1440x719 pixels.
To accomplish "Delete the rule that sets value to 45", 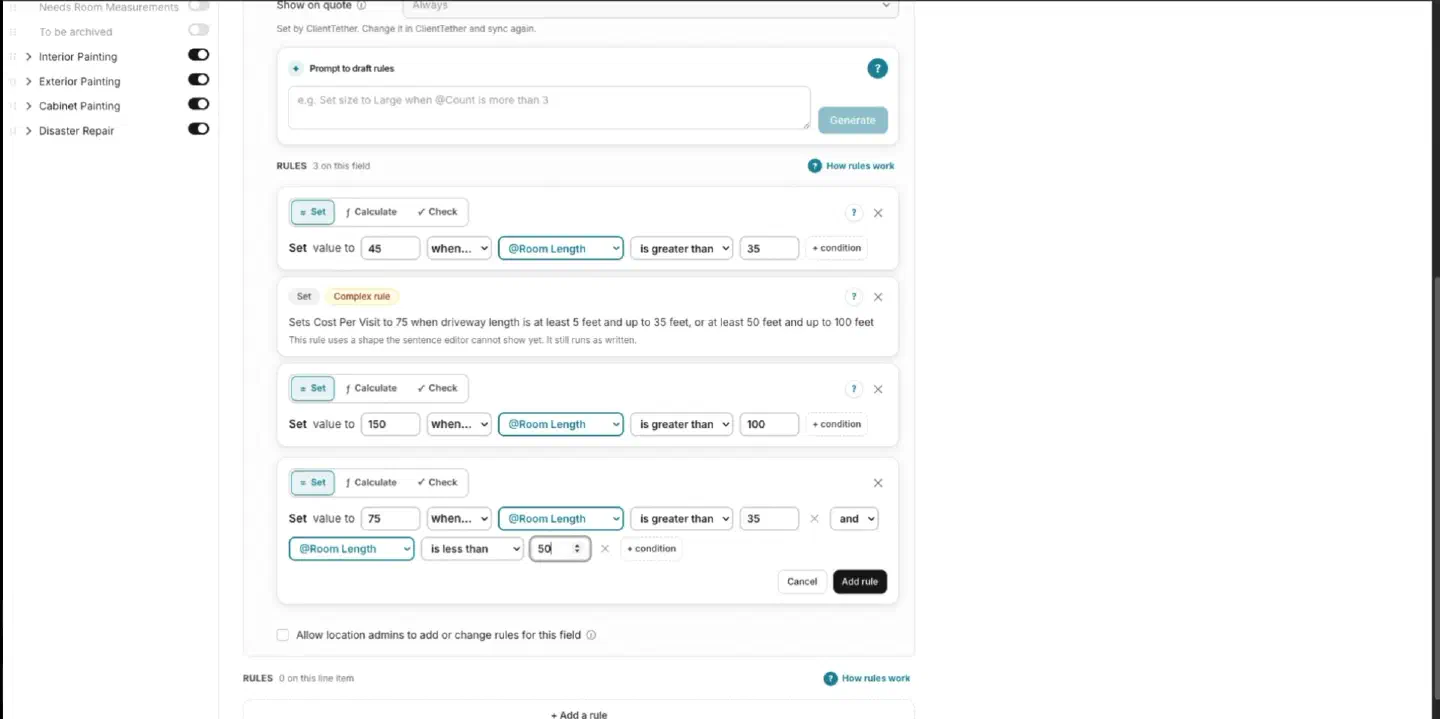I will (x=878, y=213).
